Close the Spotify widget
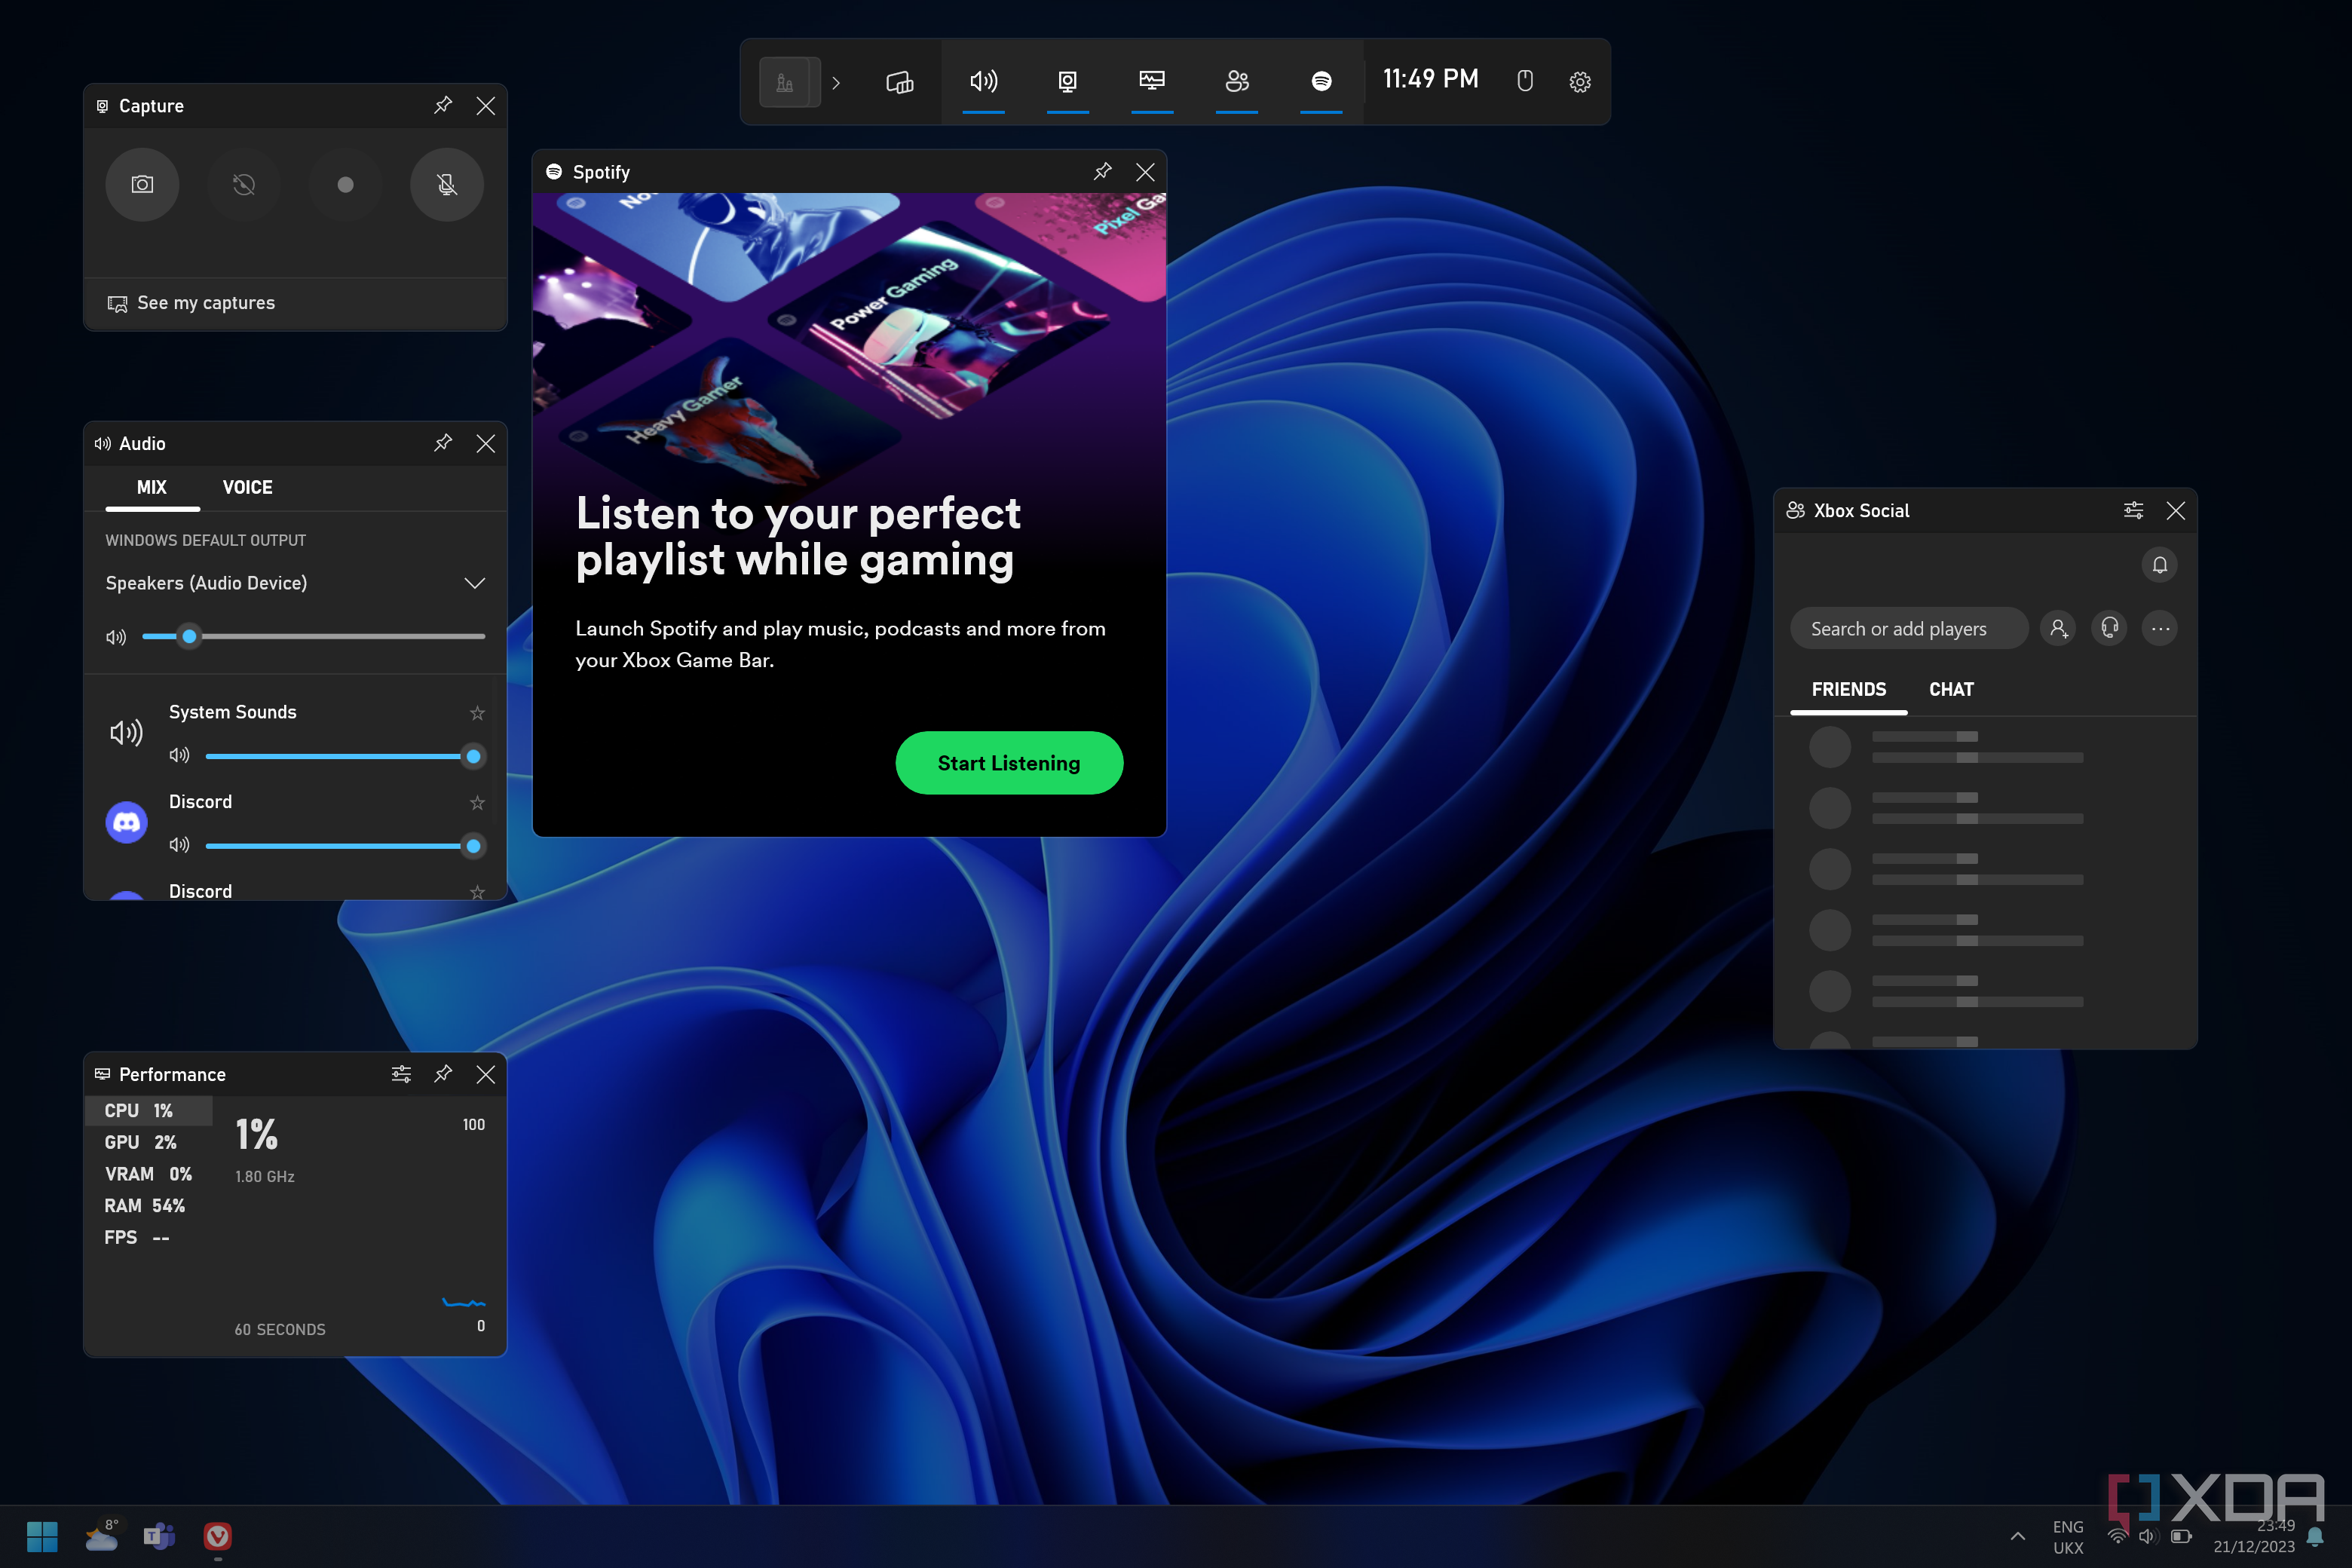Screen dimensions: 2352x1568 pos(1145,172)
